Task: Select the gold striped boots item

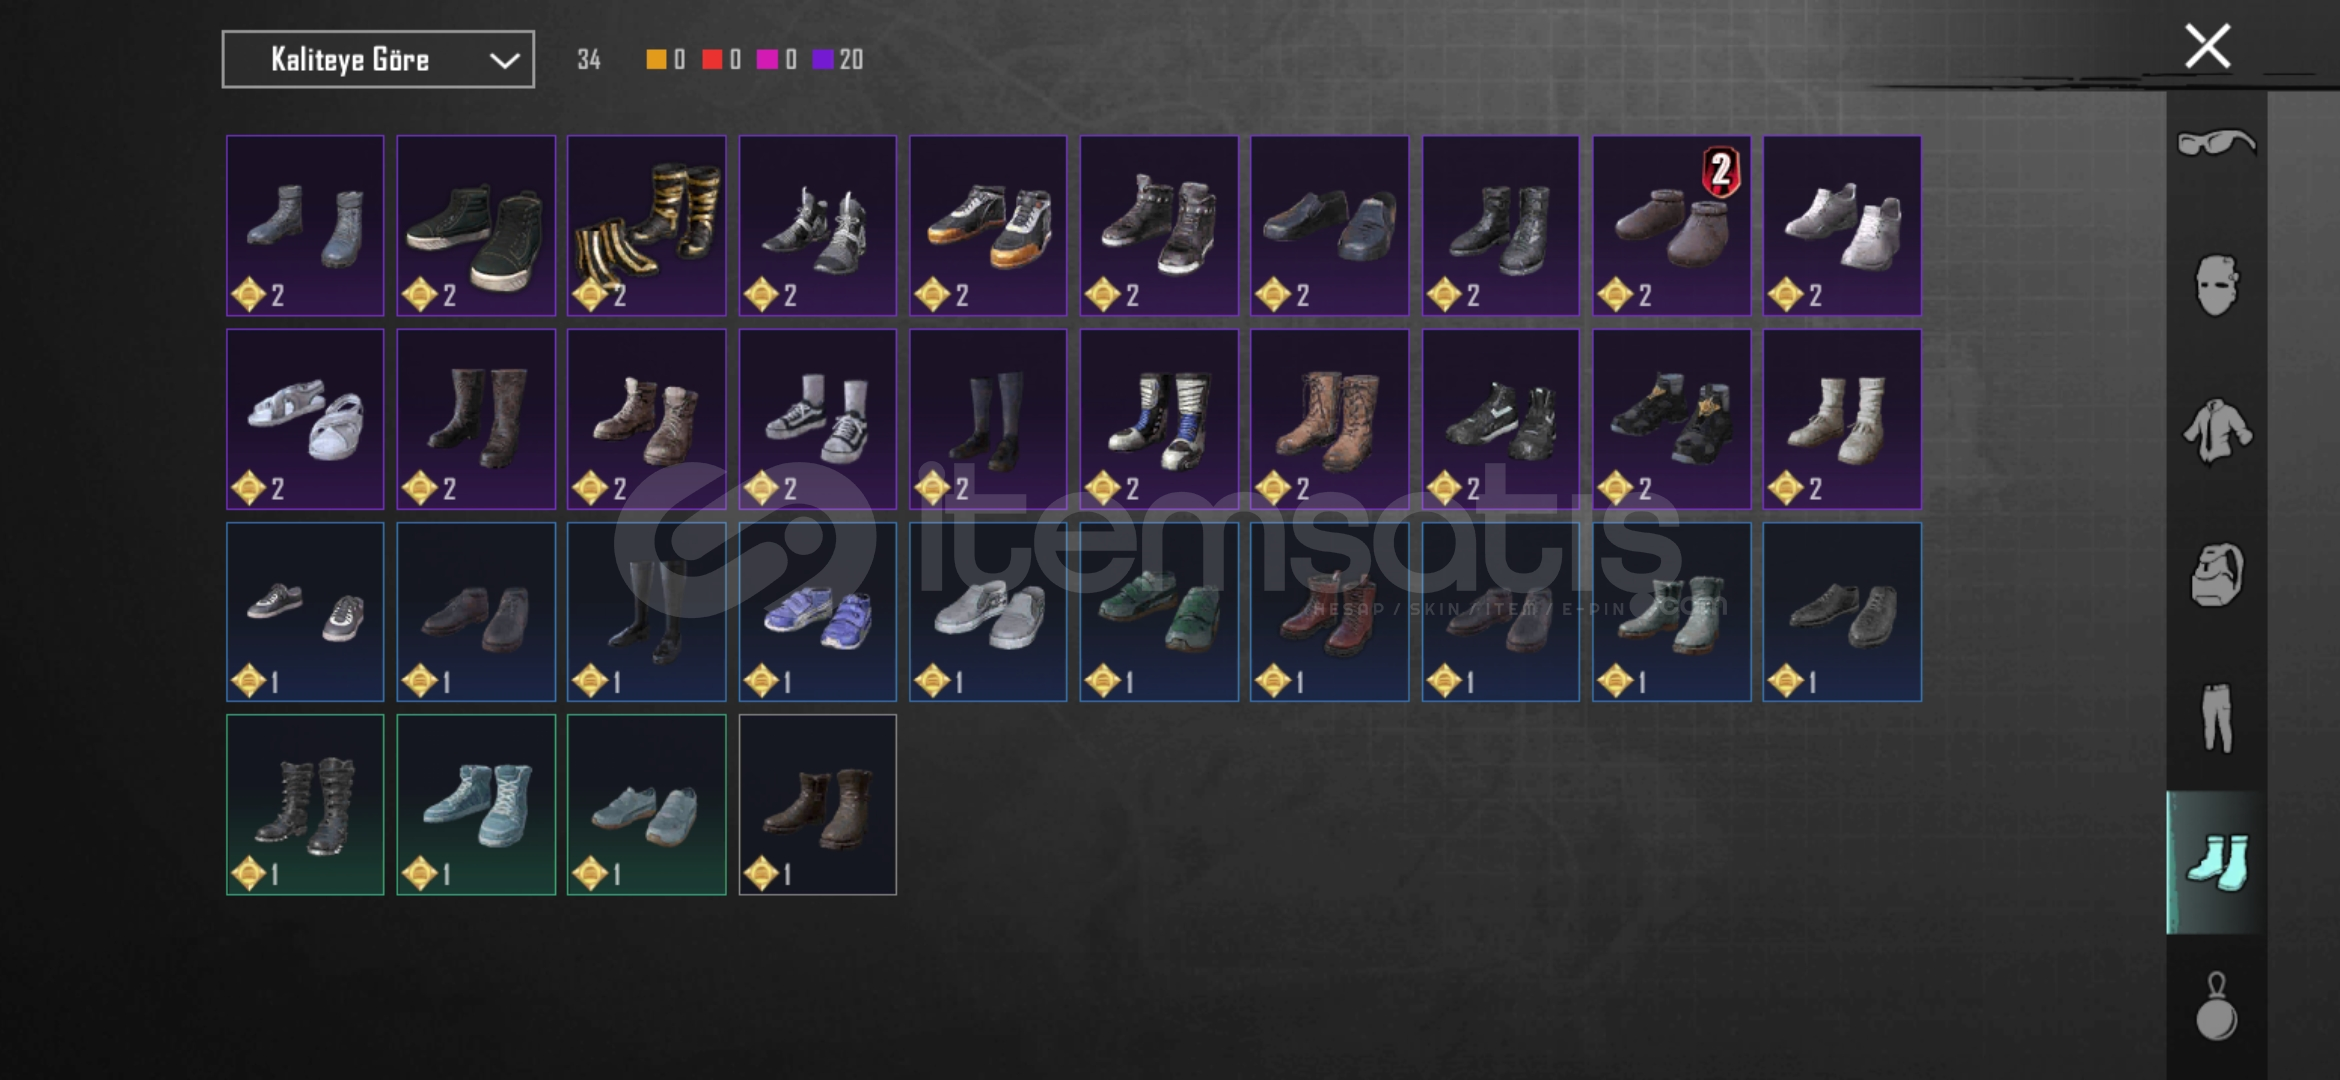Action: 647,226
